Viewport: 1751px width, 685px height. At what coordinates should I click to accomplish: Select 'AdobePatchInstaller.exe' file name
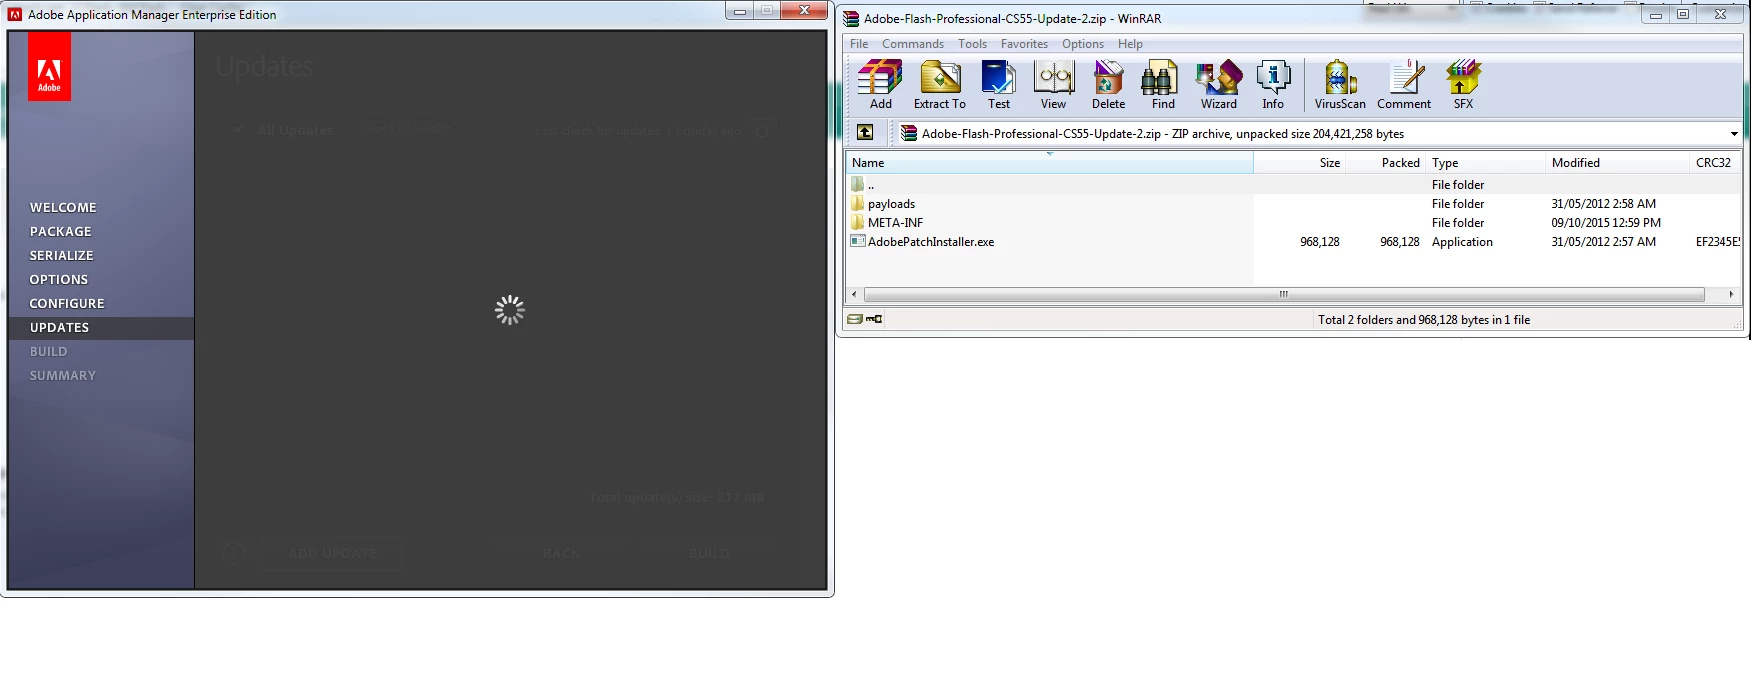click(931, 242)
